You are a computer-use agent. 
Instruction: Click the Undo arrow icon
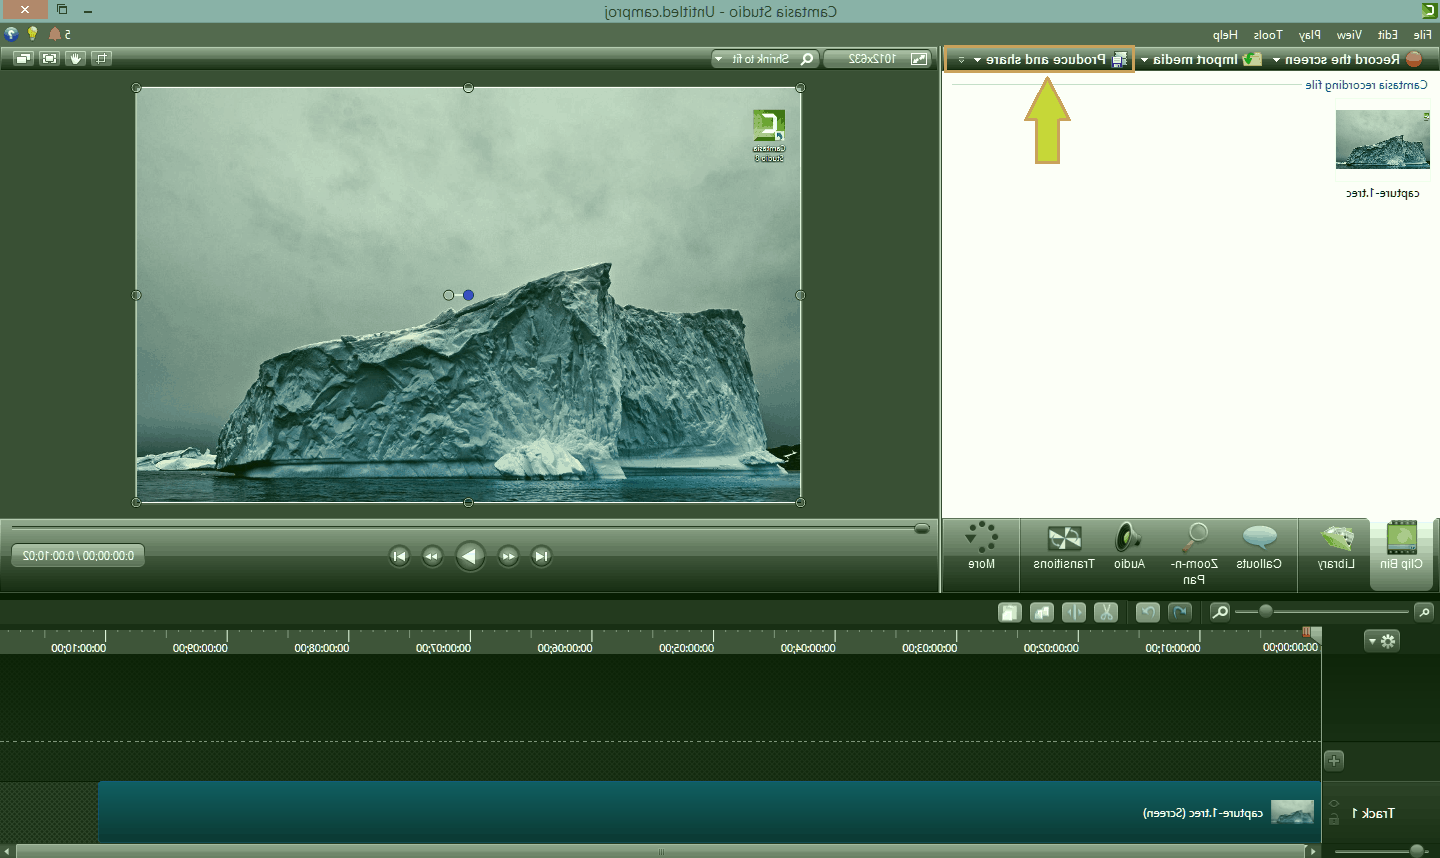click(x=1180, y=612)
